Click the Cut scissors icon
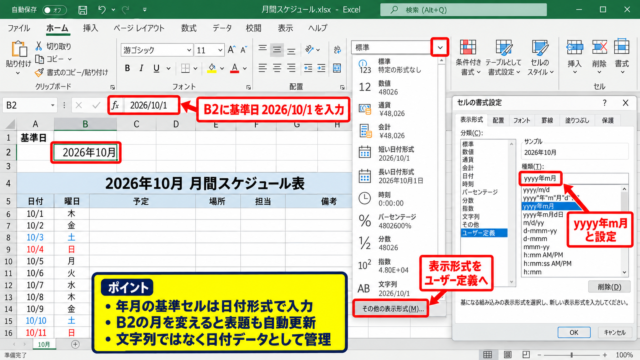Viewport: 640px width, 360px height. point(39,46)
